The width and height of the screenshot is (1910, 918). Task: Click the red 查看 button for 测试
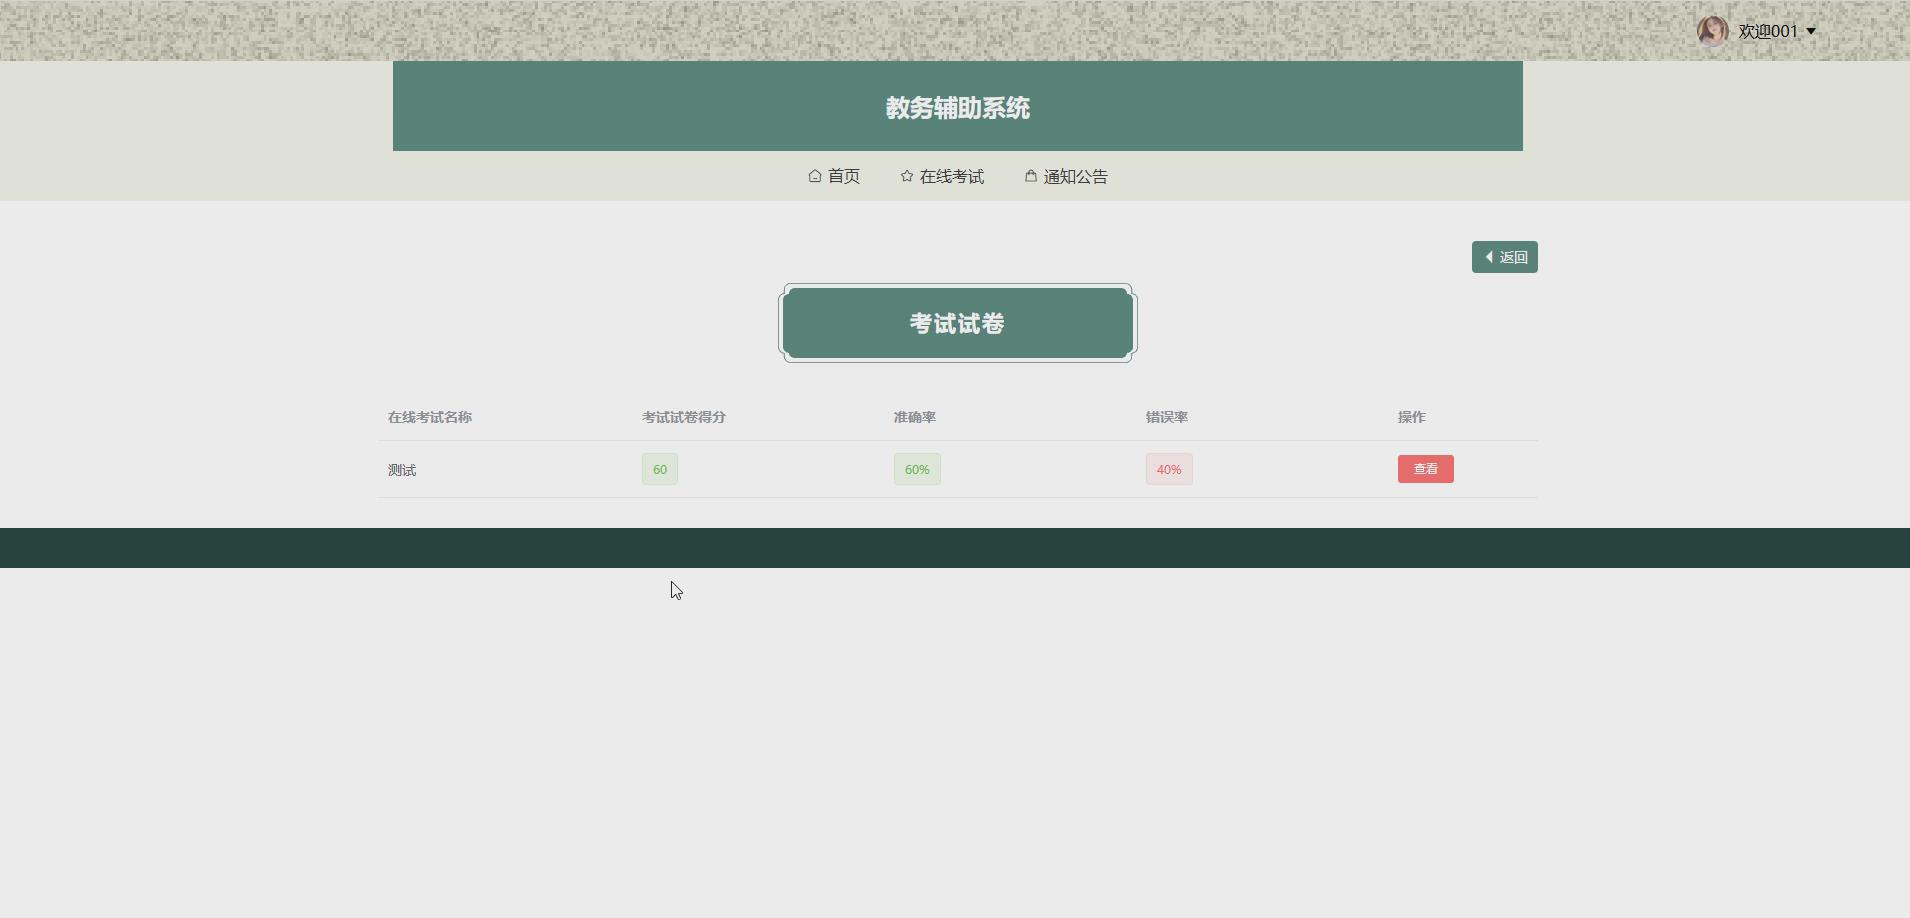coord(1425,468)
